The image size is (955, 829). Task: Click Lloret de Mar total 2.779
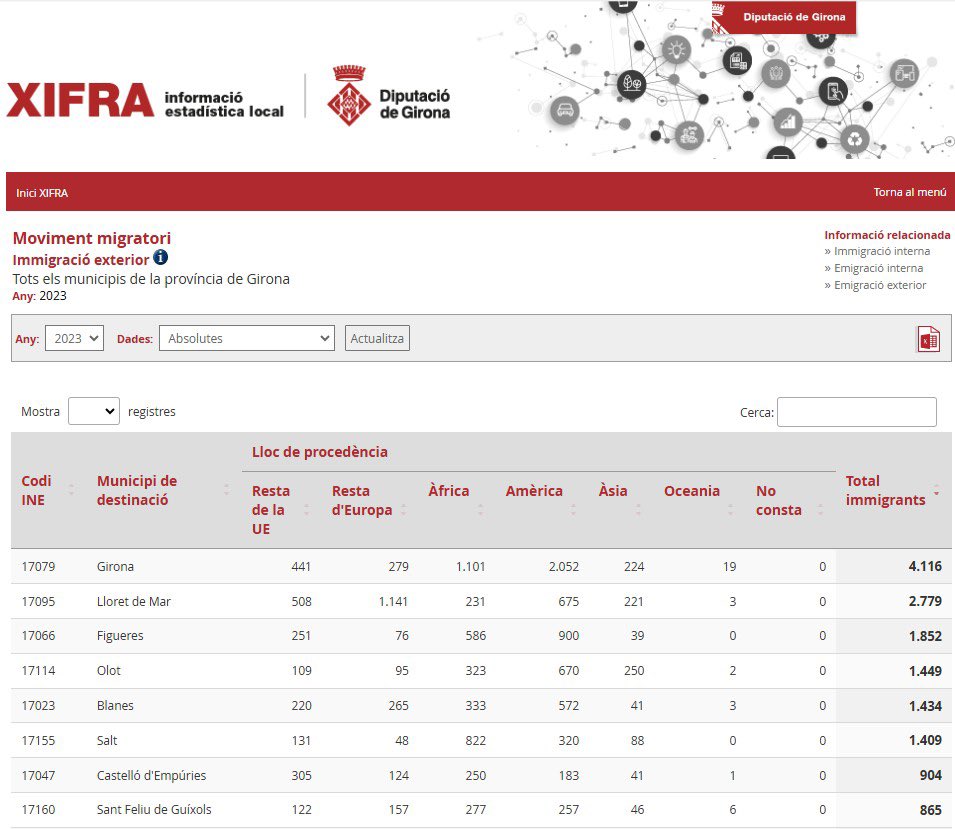coord(925,601)
